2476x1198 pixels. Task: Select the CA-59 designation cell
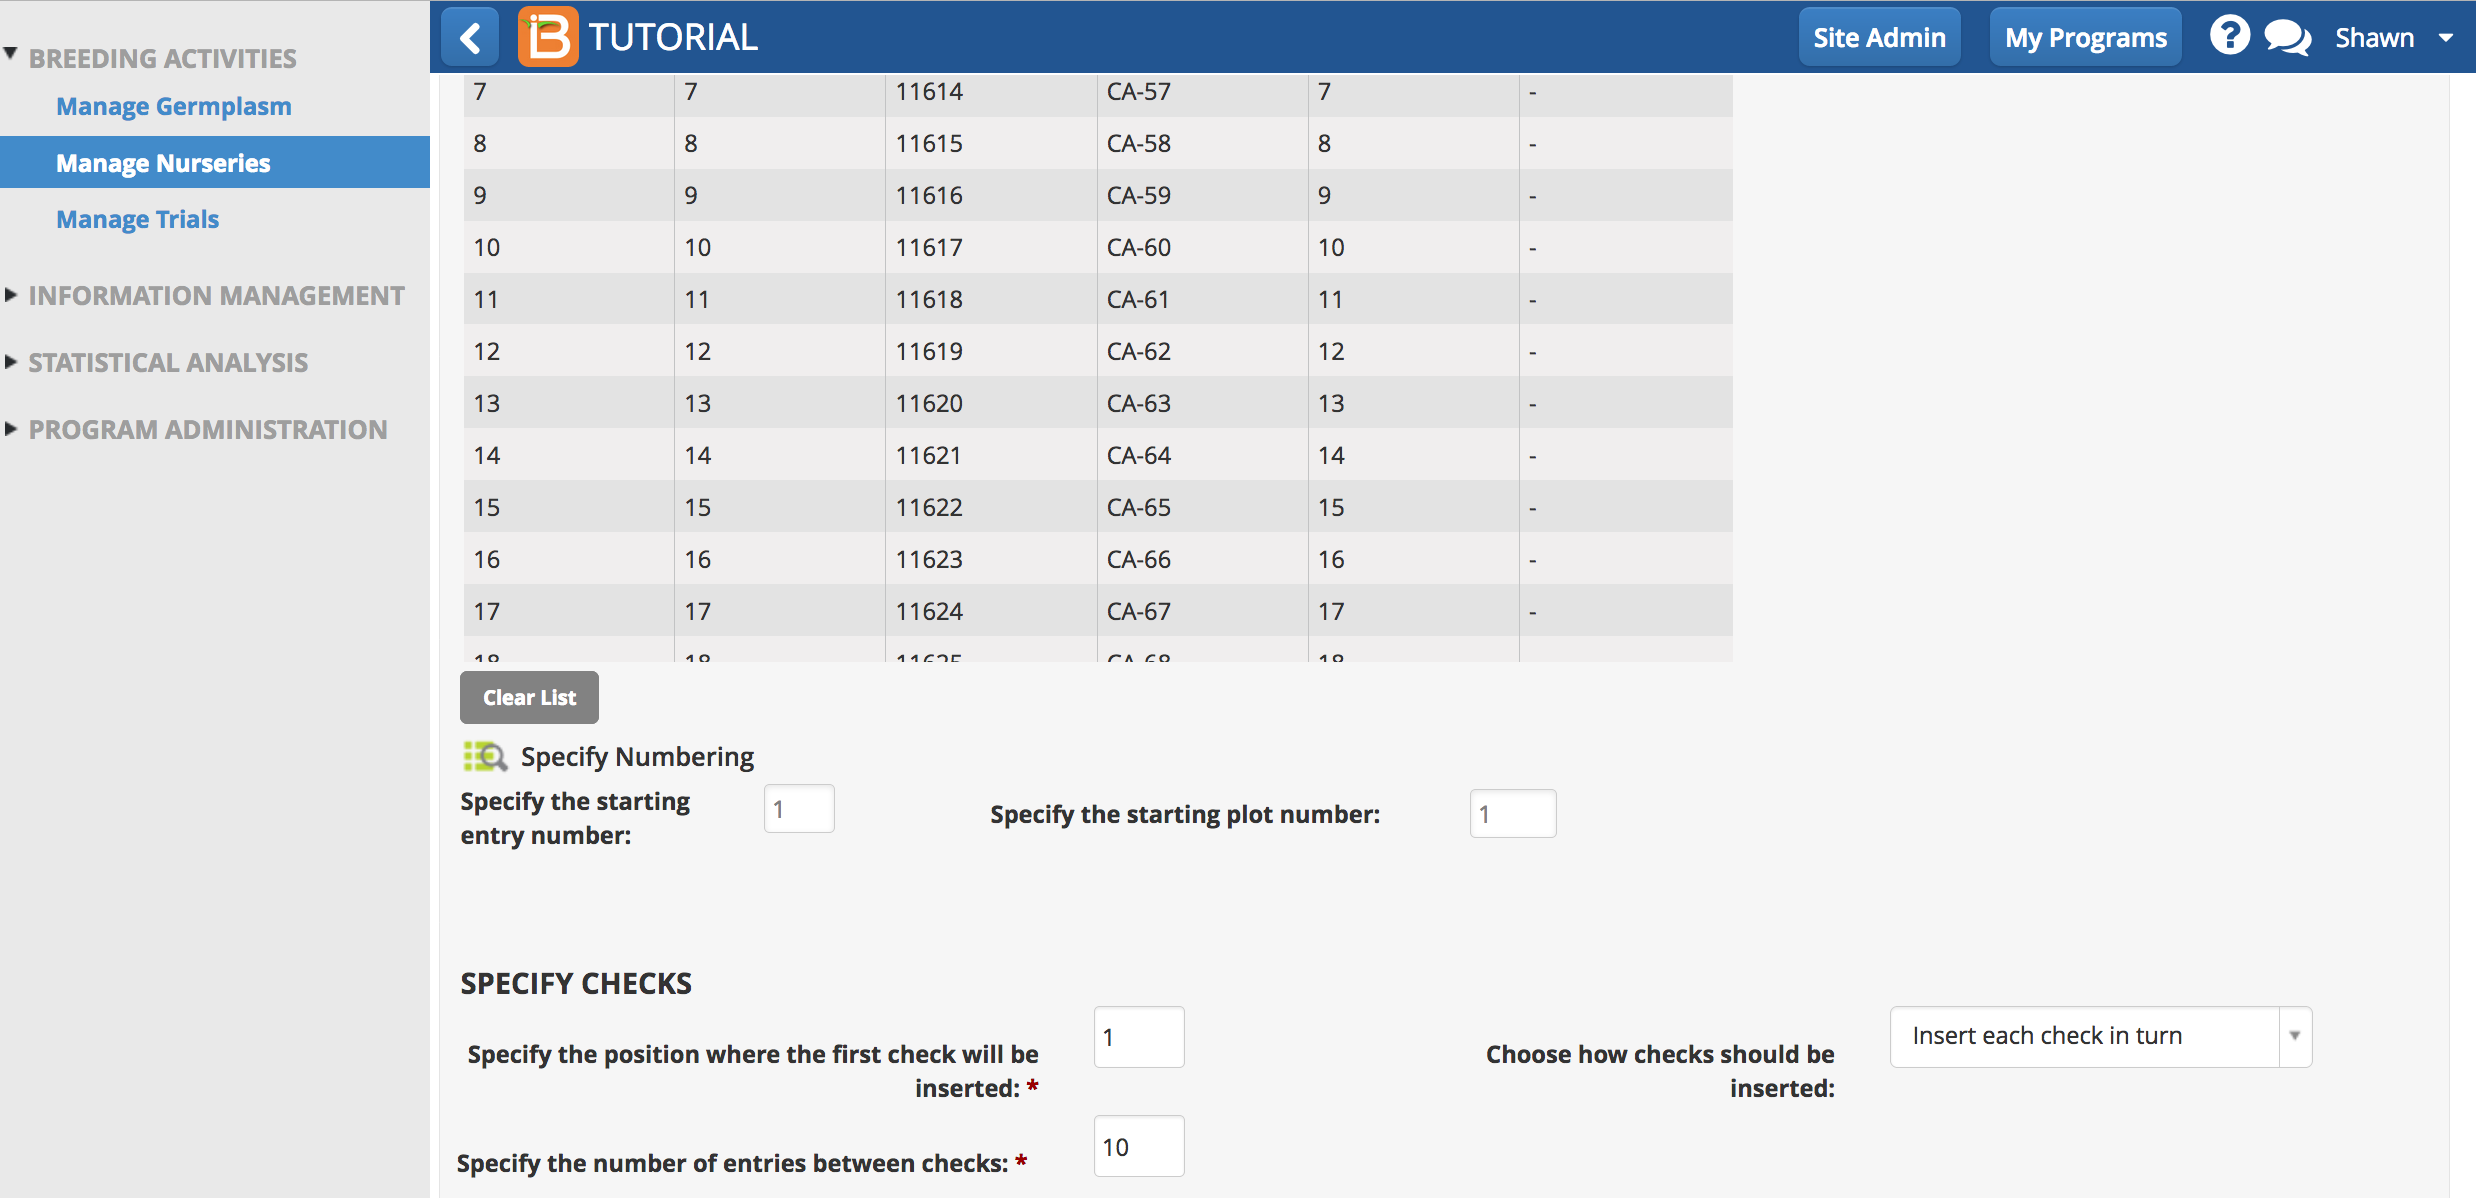pyautogui.click(x=1202, y=195)
